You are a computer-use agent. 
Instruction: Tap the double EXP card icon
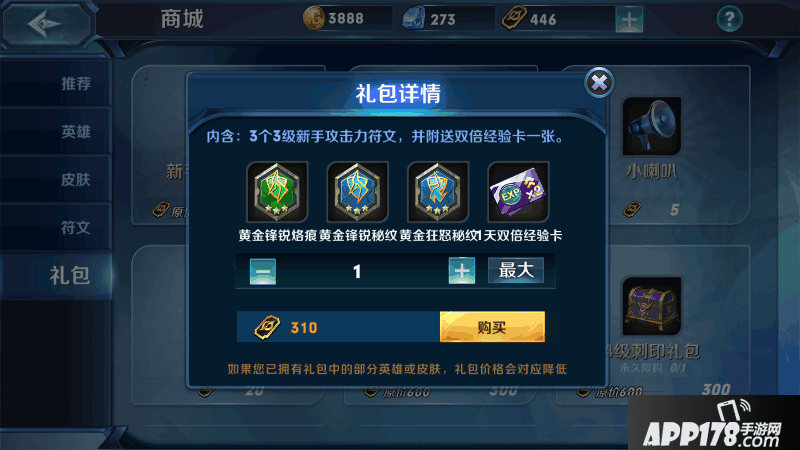click(518, 192)
